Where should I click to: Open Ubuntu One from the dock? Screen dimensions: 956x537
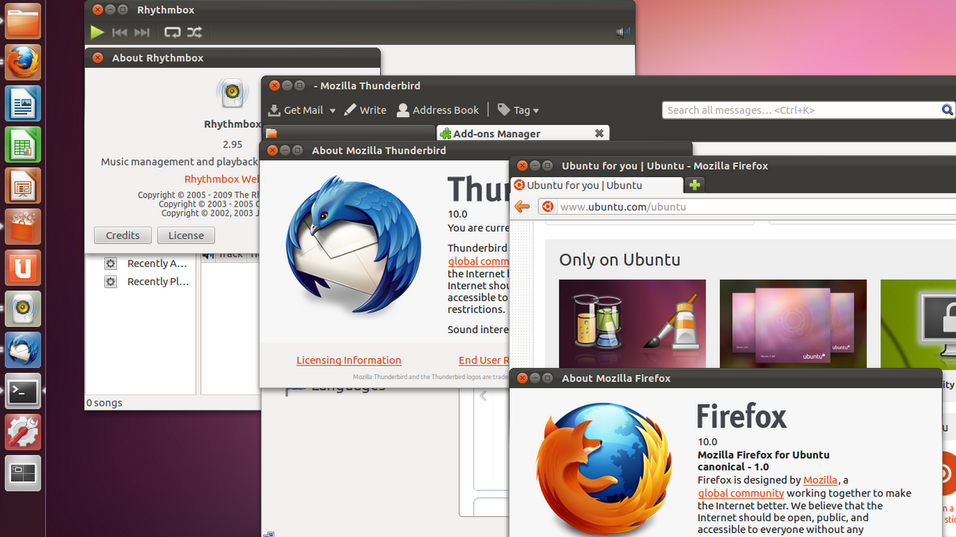pos(23,268)
